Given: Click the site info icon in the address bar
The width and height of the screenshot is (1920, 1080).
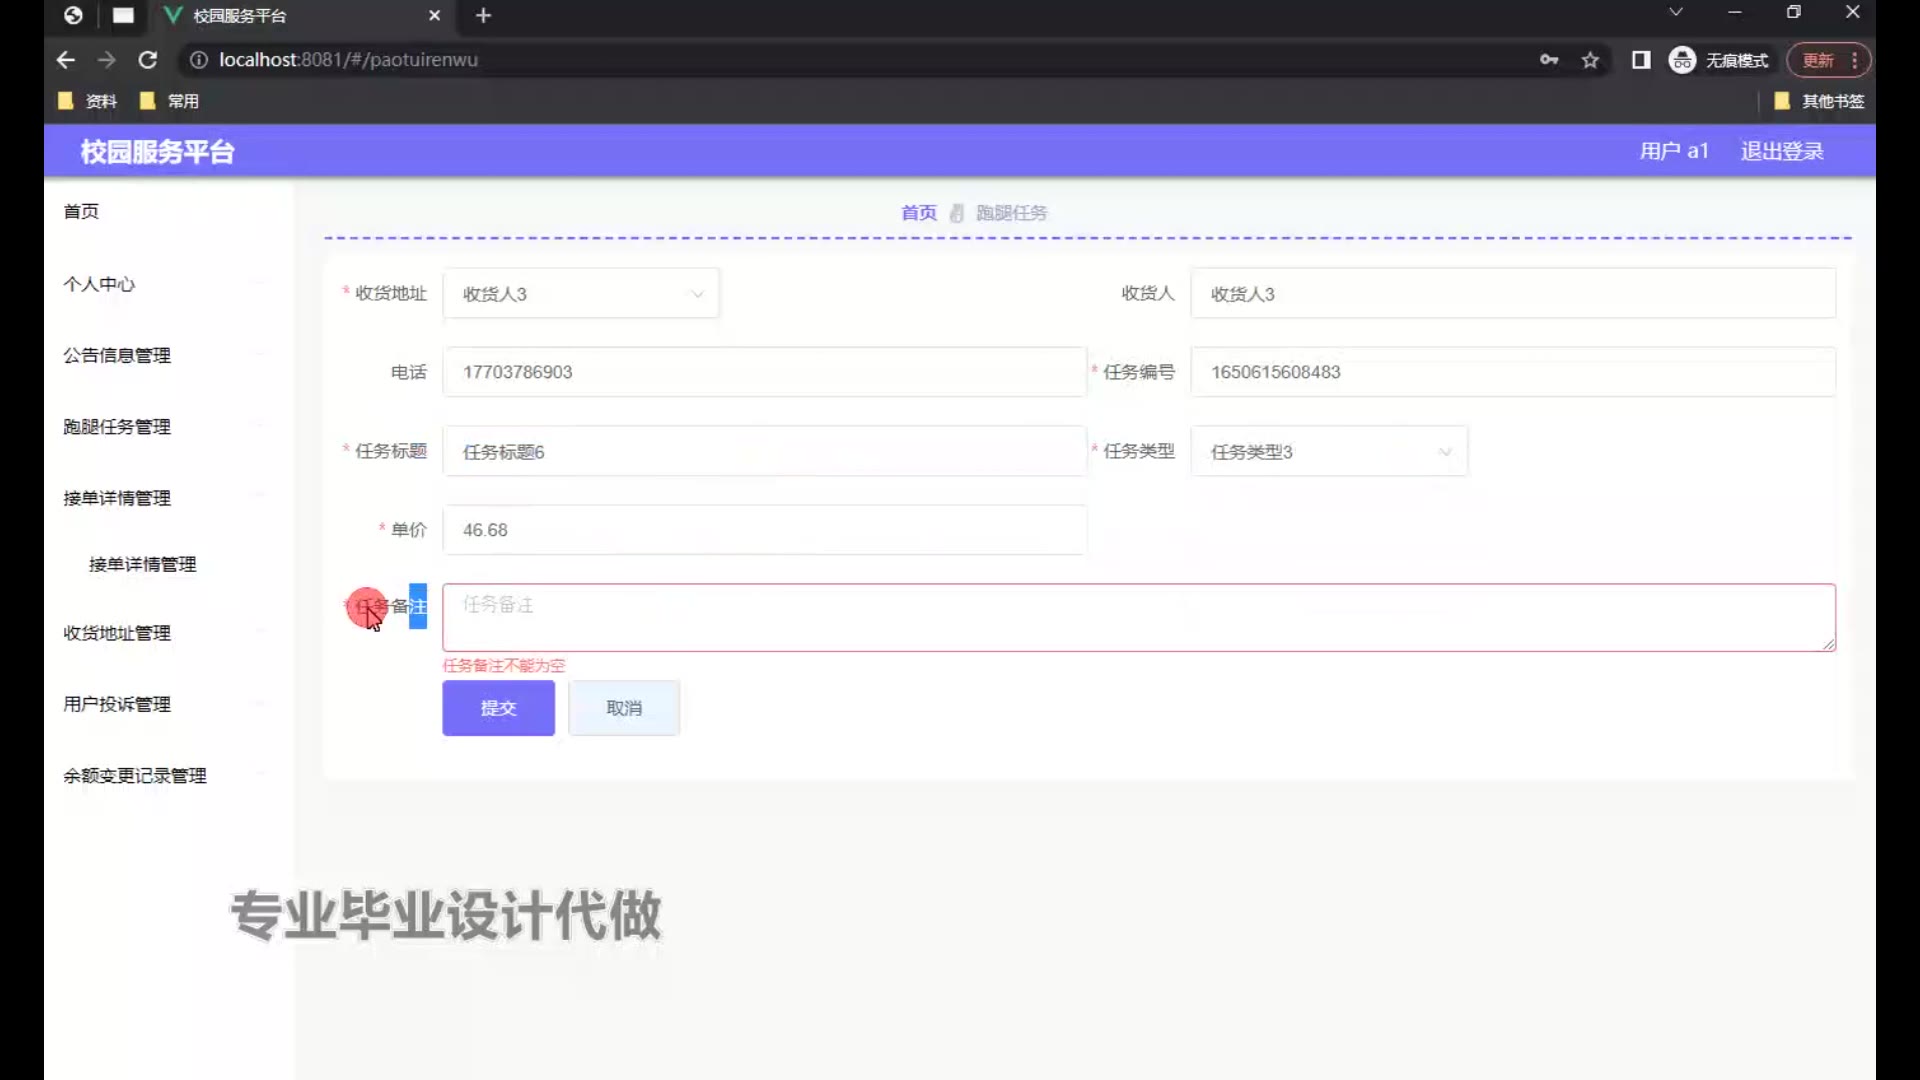Looking at the screenshot, I should coord(198,60).
